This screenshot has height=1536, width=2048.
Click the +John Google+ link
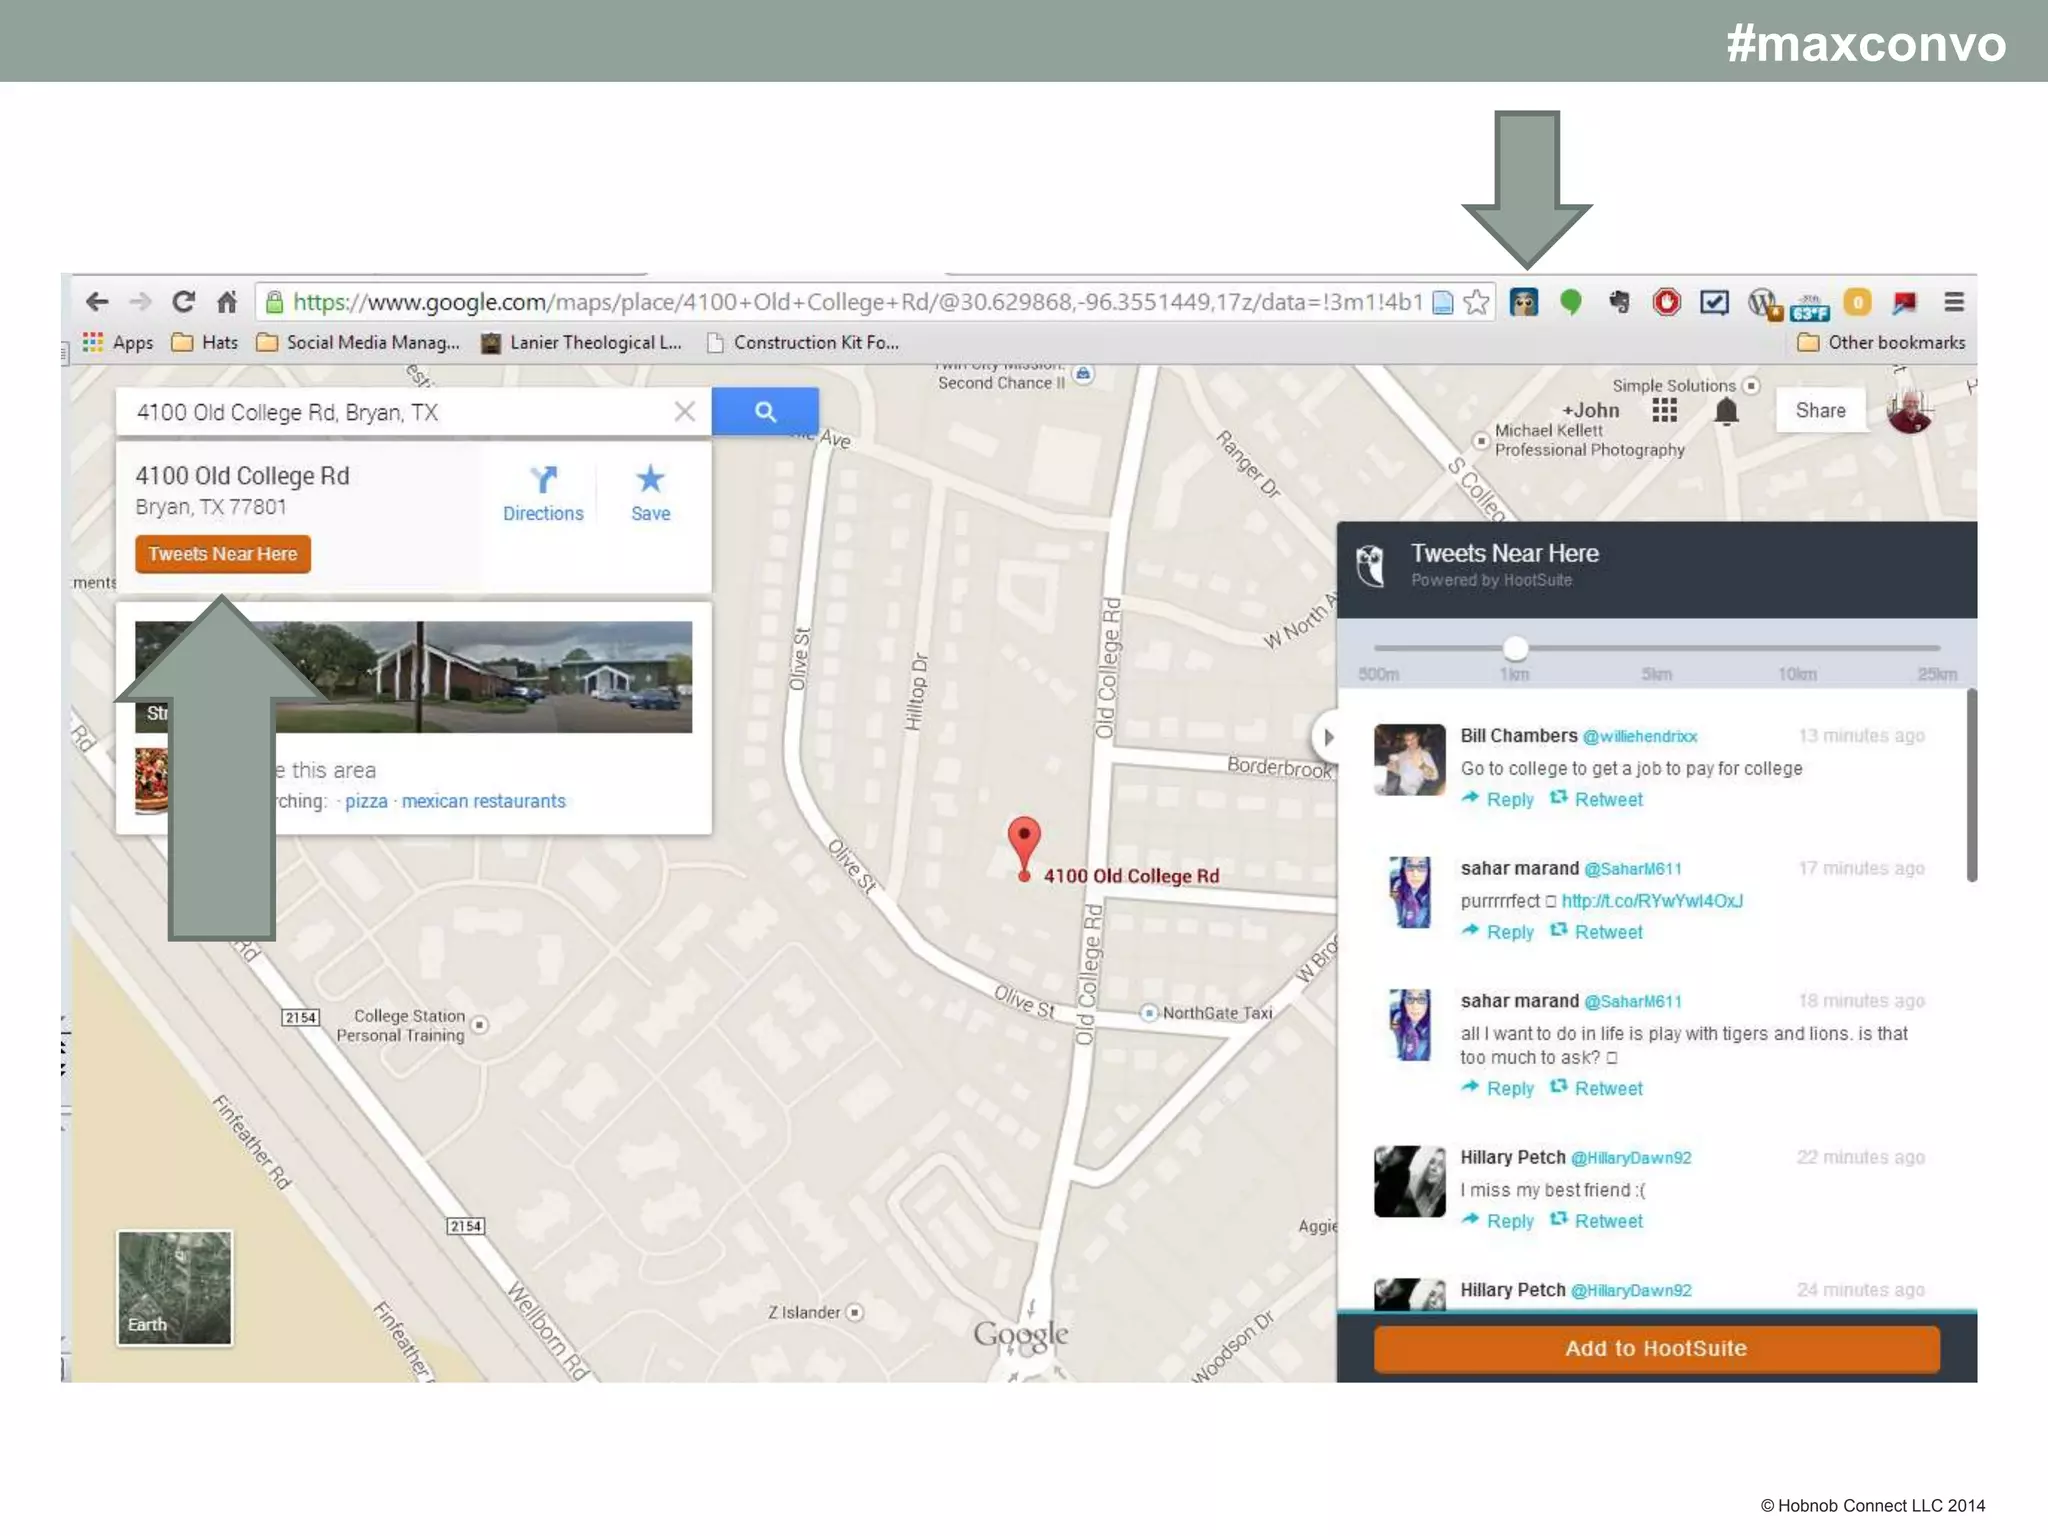coord(1590,410)
